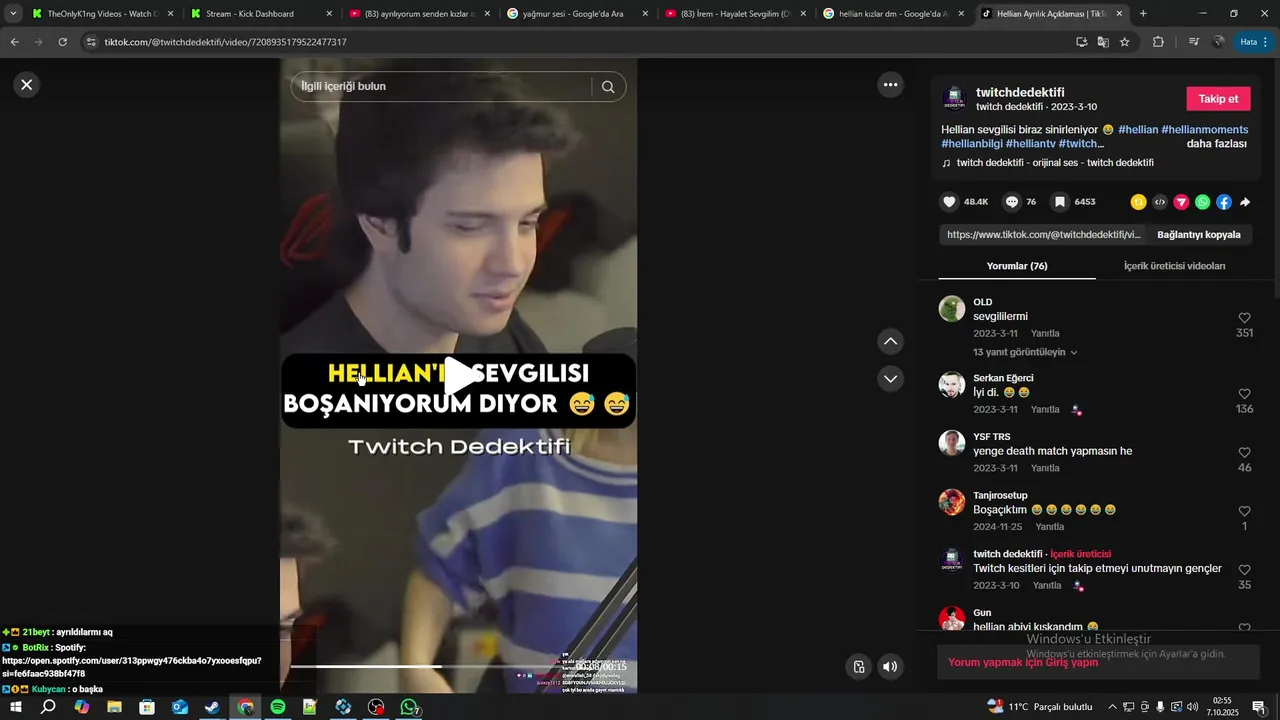
Task: Switch to İrem - Hayalet Sevgilim tab
Action: [x=735, y=14]
